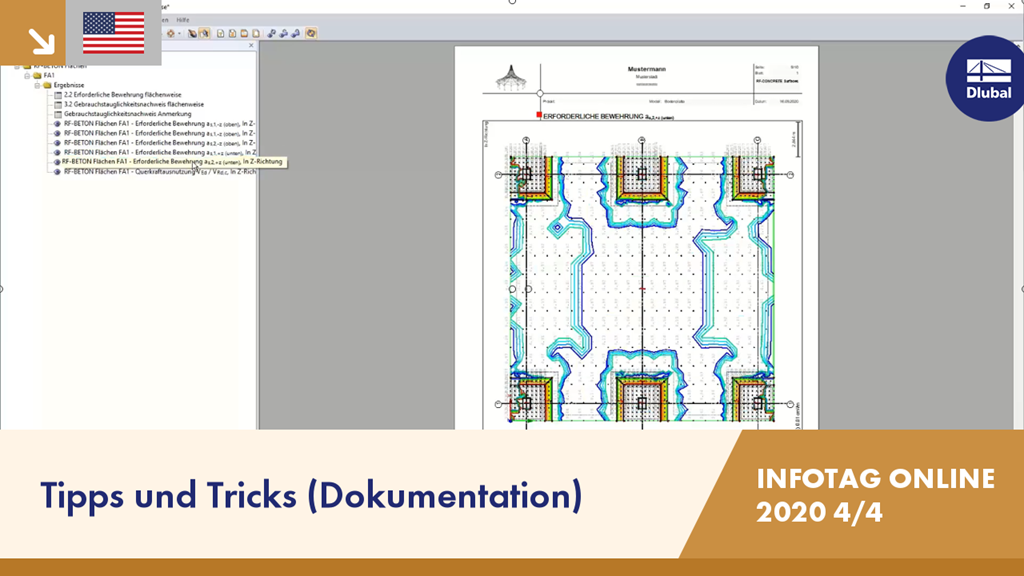Click first blue tool icon in toolbar
The height and width of the screenshot is (576, 1024).
pos(272,33)
